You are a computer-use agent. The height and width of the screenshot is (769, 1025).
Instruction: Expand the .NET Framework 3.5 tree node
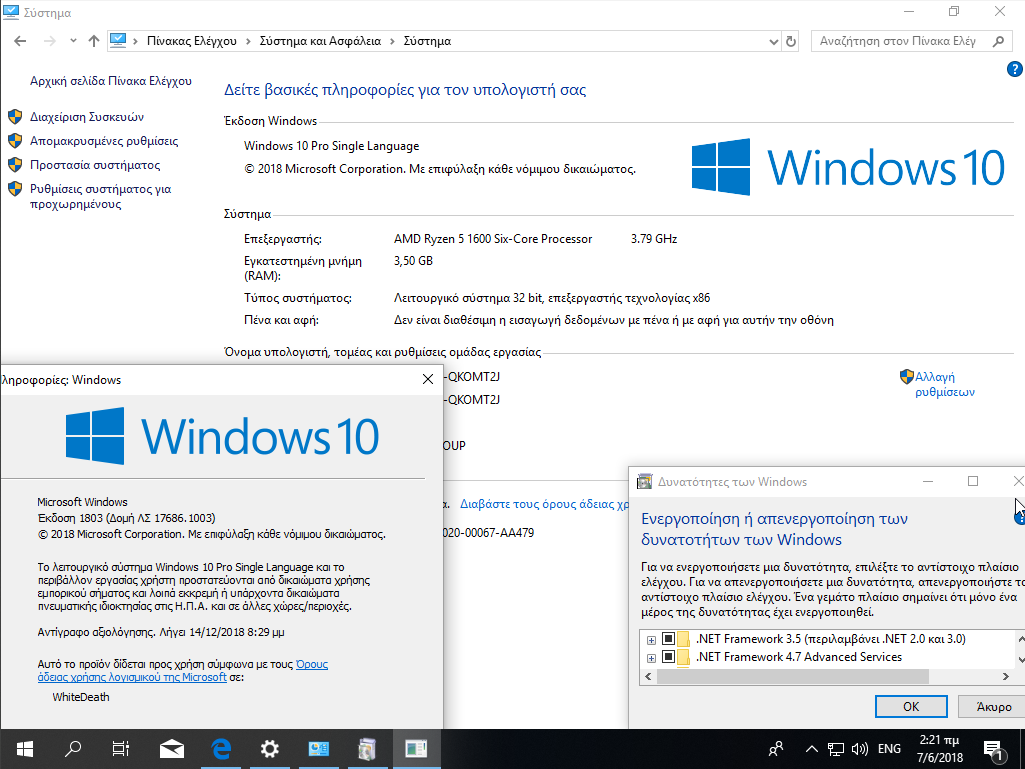651,640
